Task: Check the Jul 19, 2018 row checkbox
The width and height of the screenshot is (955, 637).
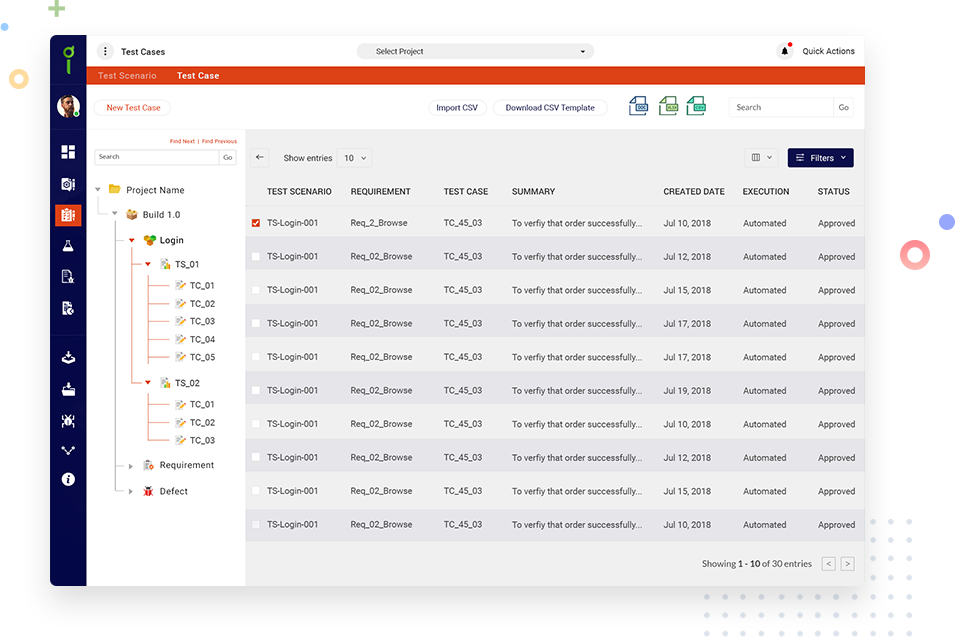Action: tap(256, 390)
